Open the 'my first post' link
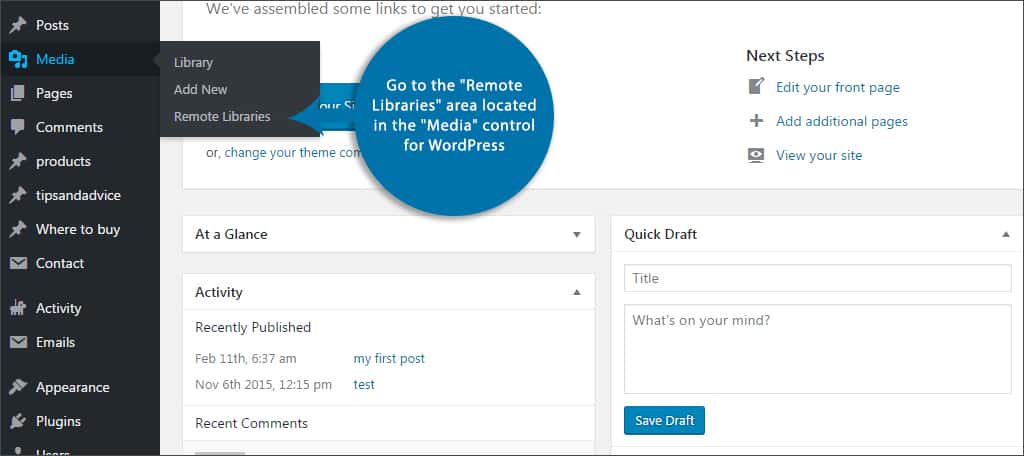This screenshot has height=456, width=1024. (x=389, y=358)
